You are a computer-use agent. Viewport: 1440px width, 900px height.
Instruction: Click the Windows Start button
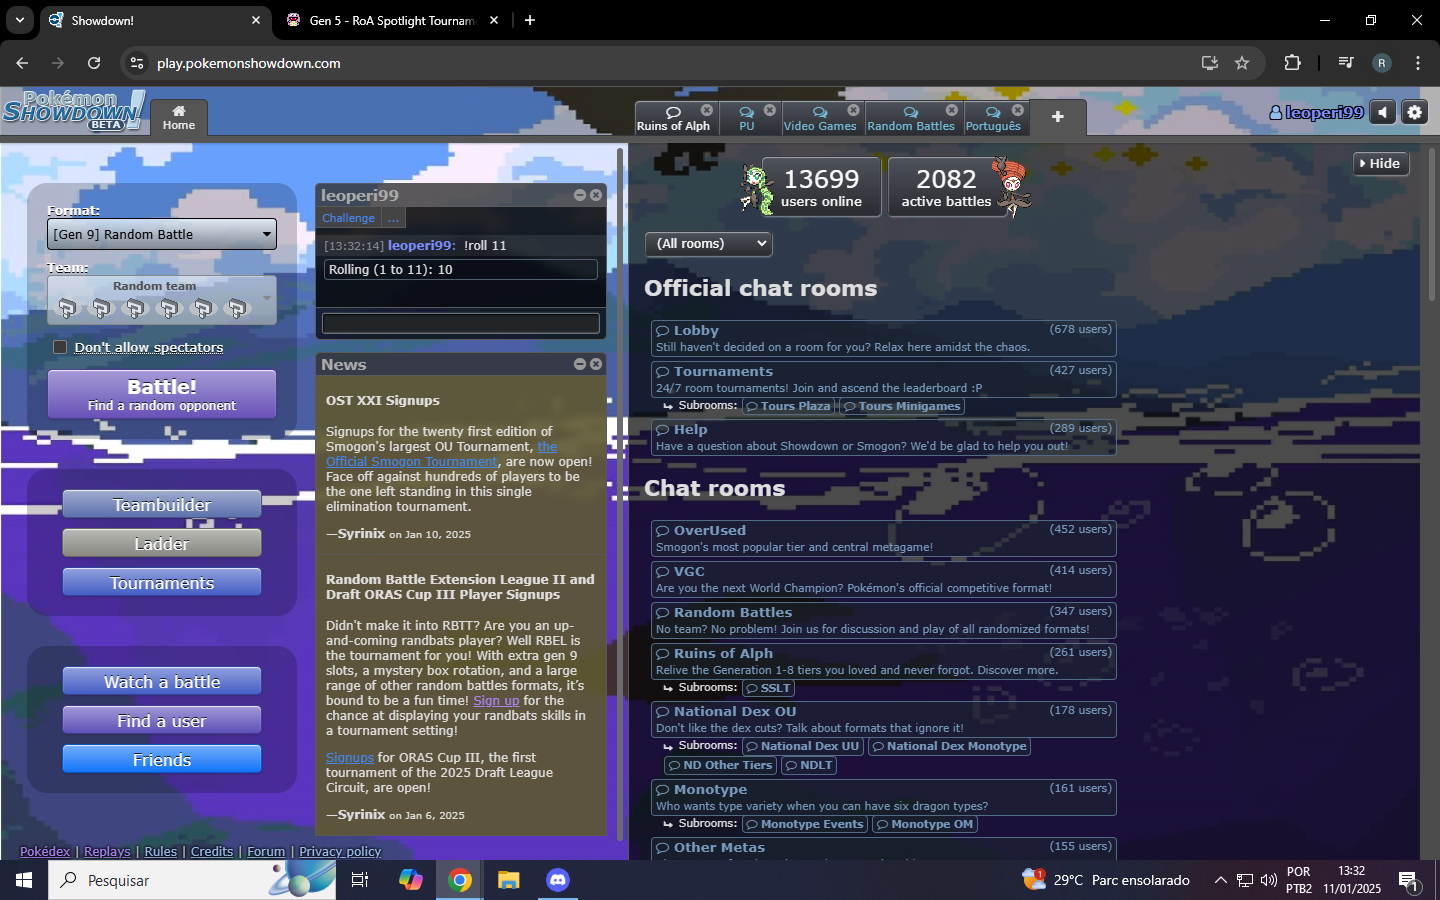24,880
